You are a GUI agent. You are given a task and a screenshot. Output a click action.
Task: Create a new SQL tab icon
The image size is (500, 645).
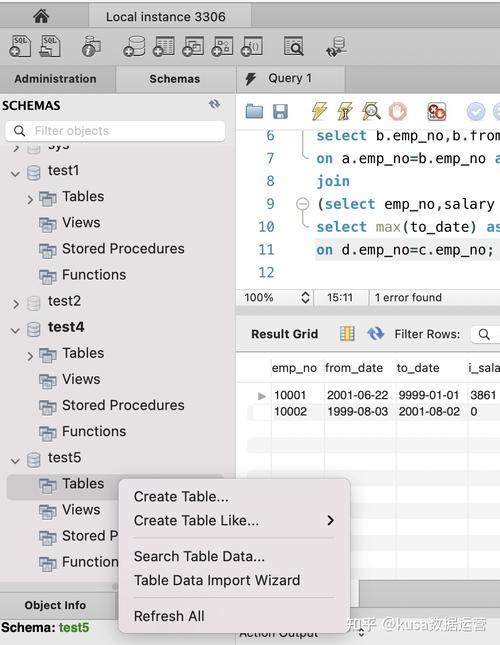click(x=21, y=46)
